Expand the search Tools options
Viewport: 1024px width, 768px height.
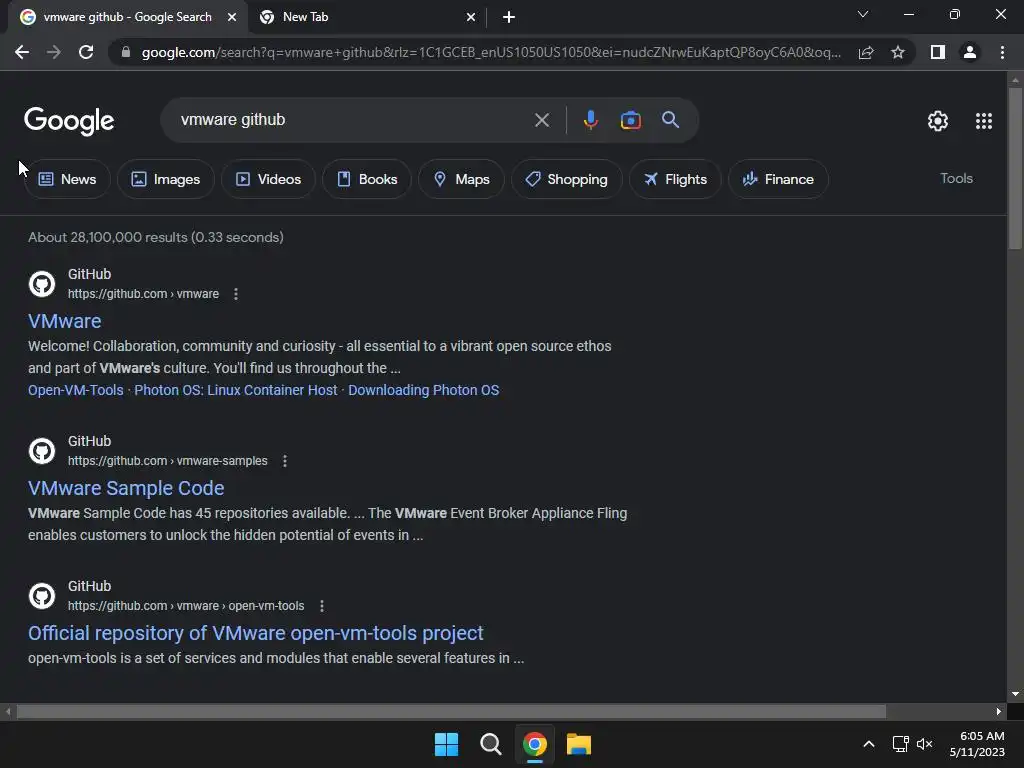click(956, 178)
